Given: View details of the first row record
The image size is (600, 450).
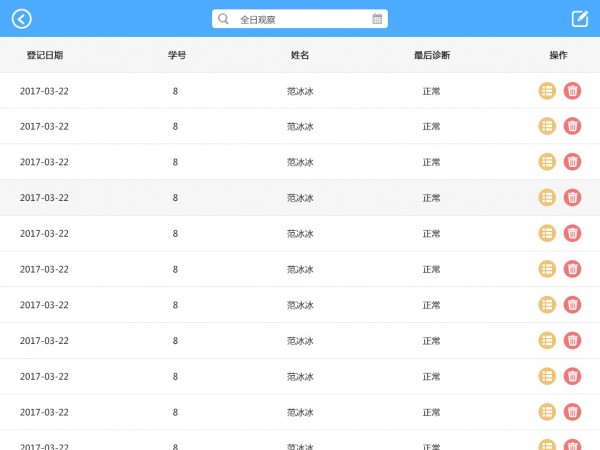Looking at the screenshot, I should [x=547, y=91].
